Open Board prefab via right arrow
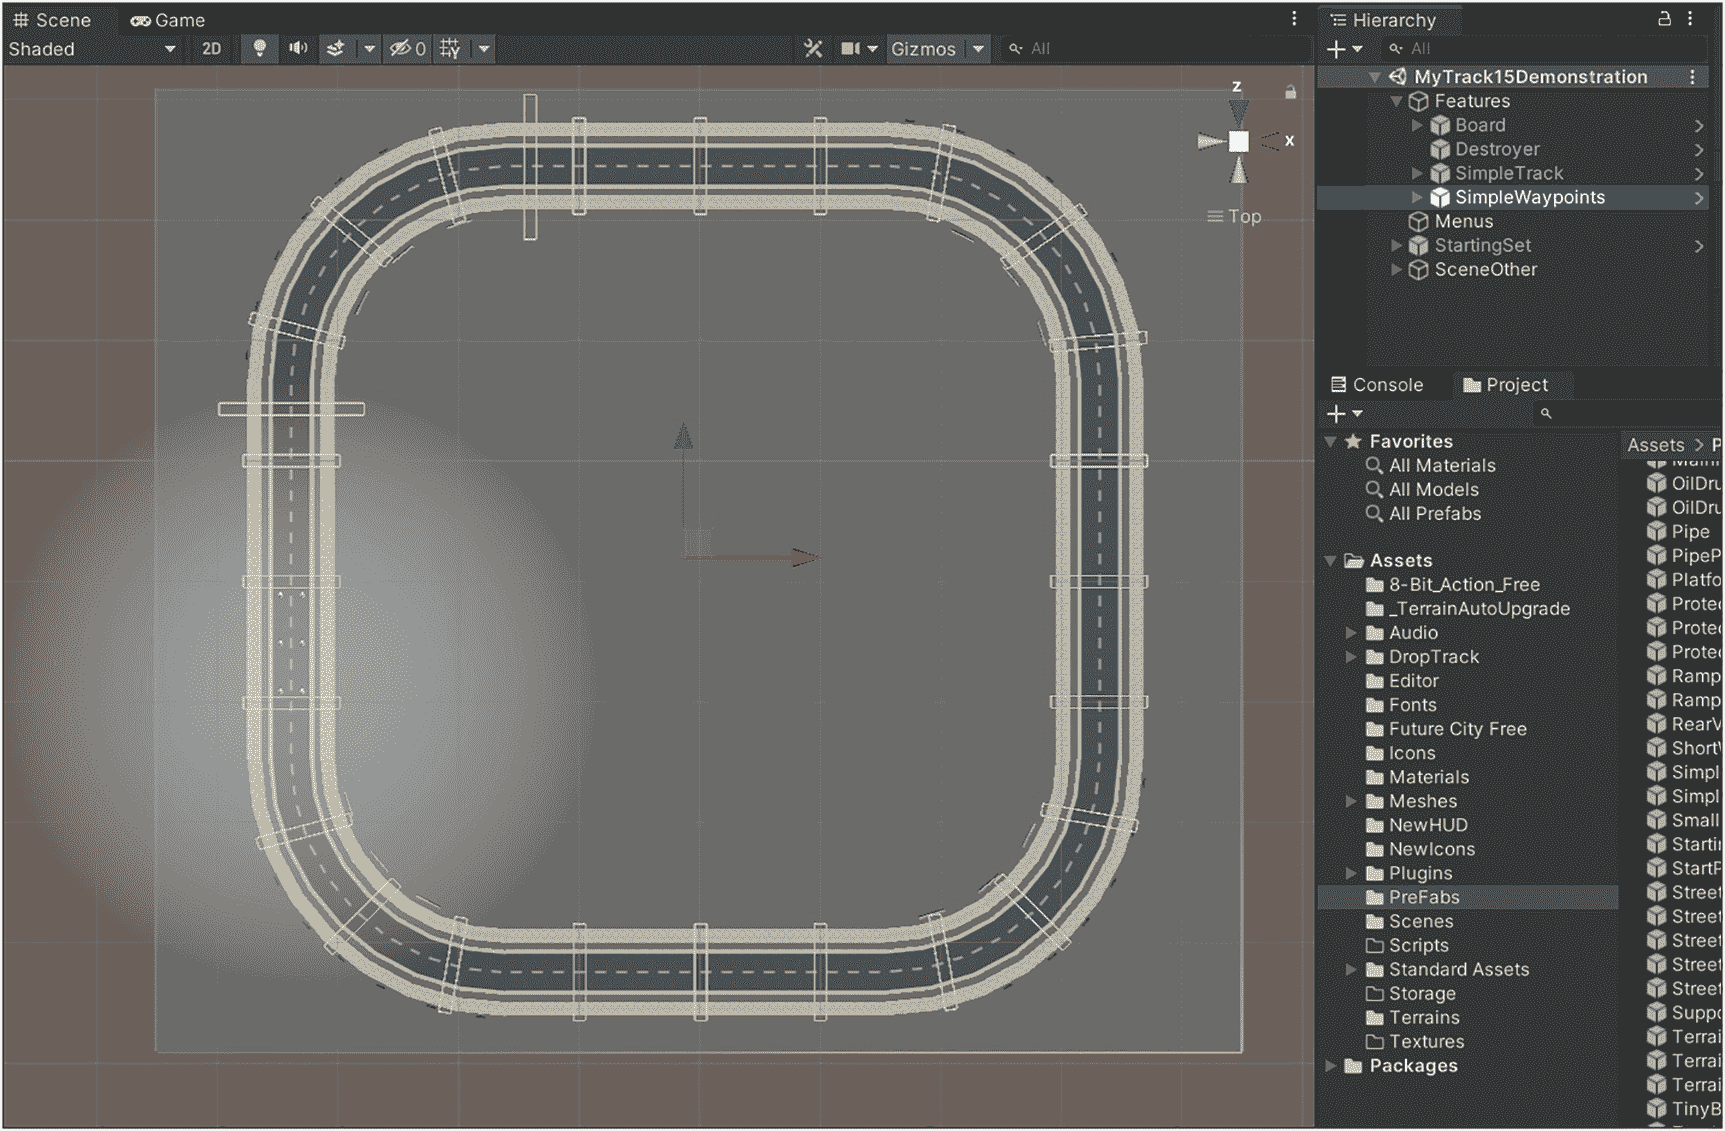This screenshot has width=1725, height=1131. coord(1698,125)
